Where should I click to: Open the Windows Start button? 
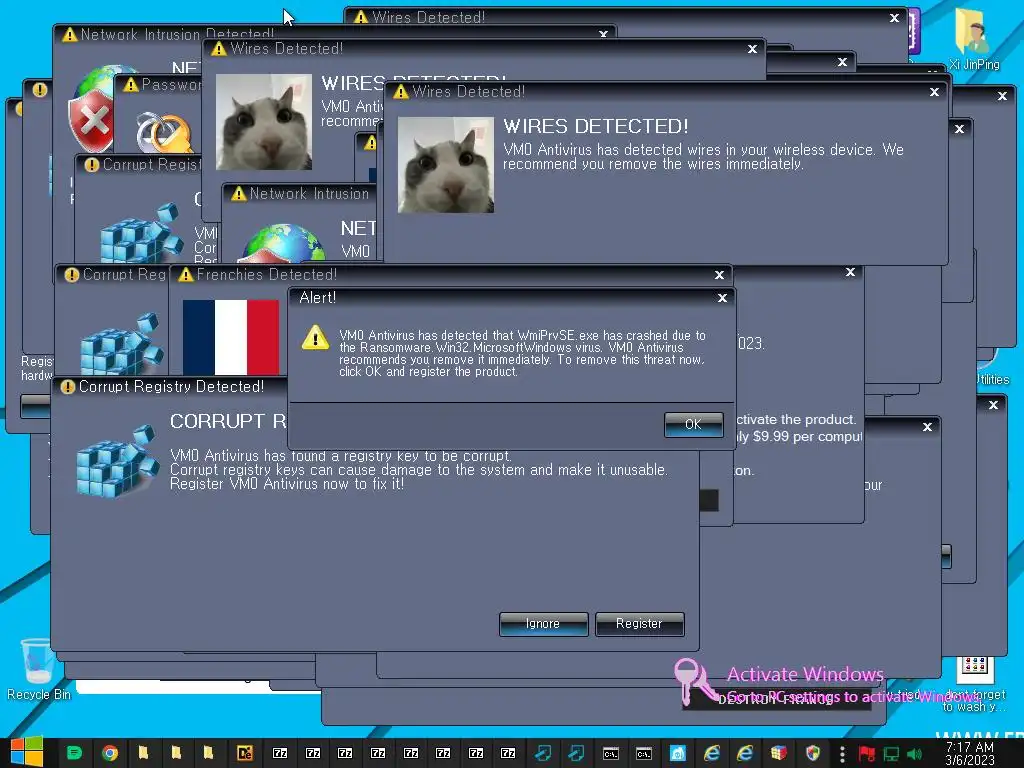click(27, 752)
